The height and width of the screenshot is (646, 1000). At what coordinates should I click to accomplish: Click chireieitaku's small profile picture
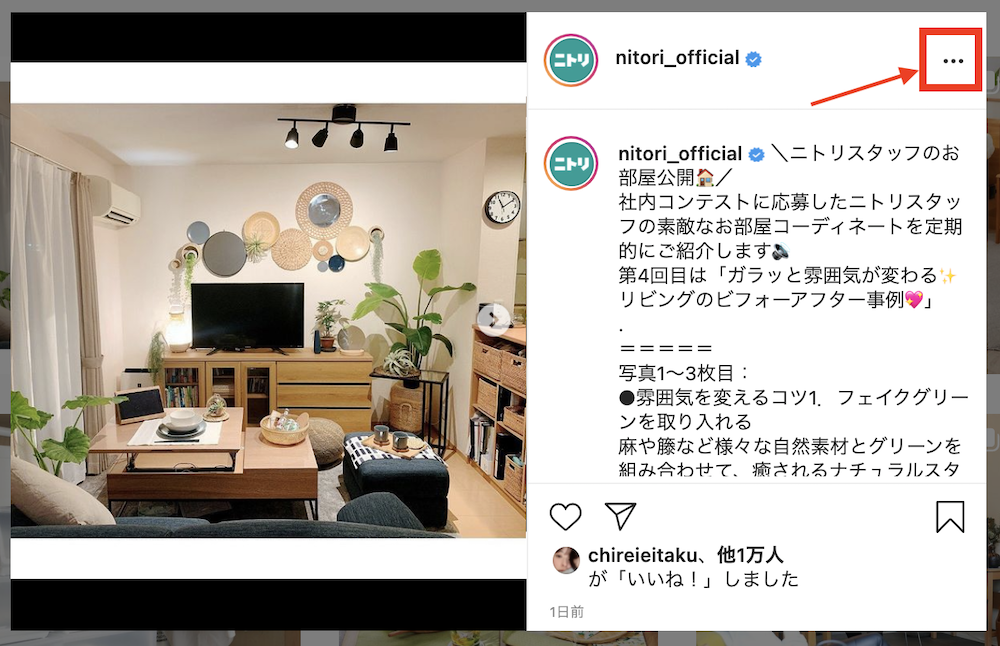[566, 560]
